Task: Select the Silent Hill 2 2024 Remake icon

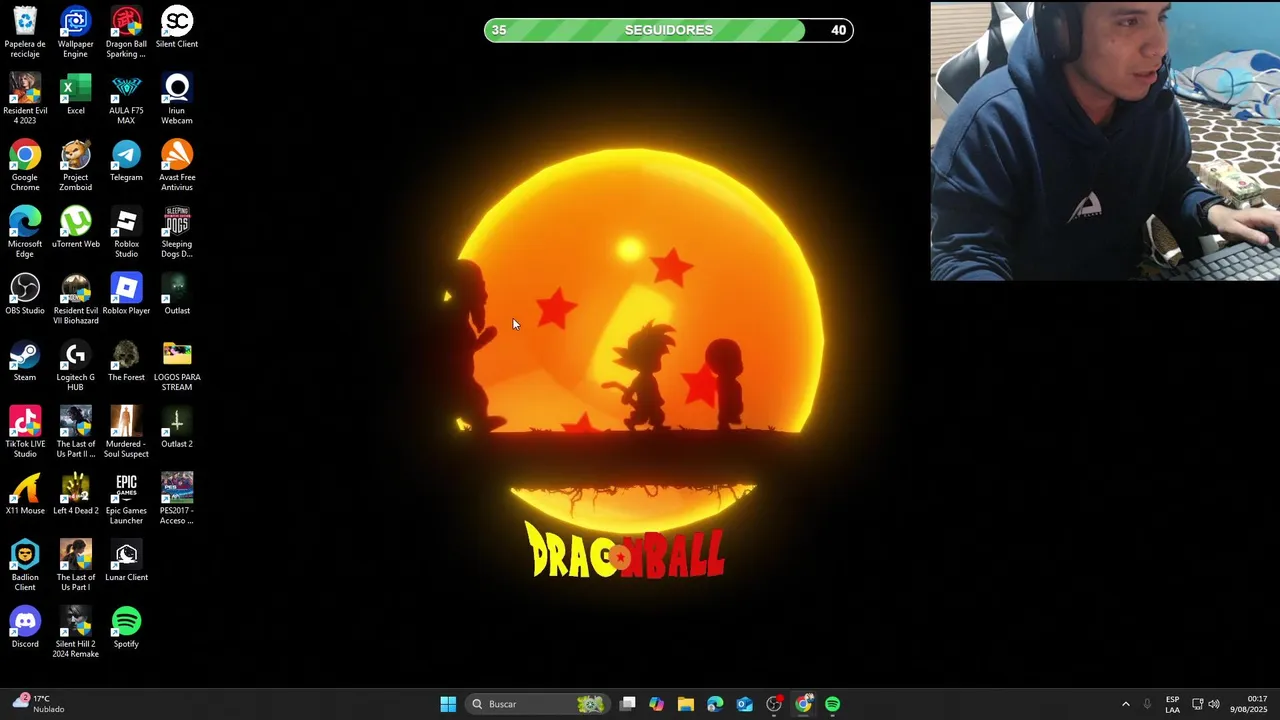Action: (75, 632)
